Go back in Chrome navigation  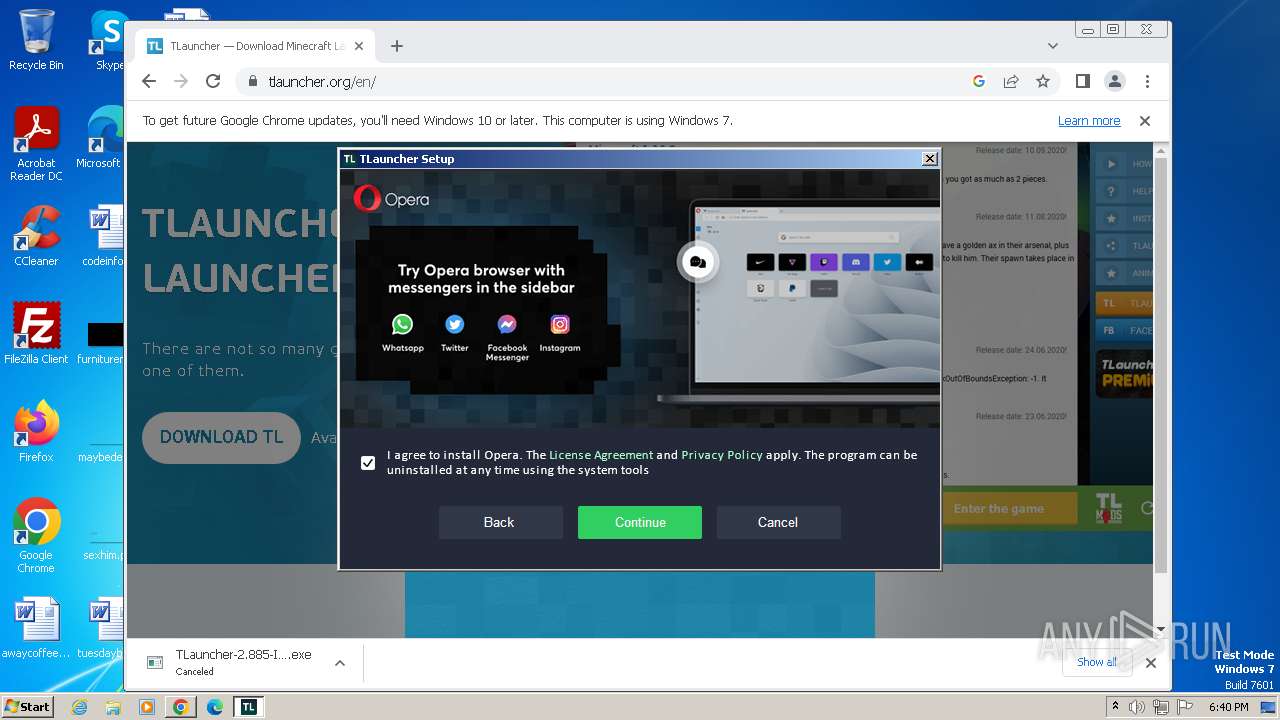(149, 81)
